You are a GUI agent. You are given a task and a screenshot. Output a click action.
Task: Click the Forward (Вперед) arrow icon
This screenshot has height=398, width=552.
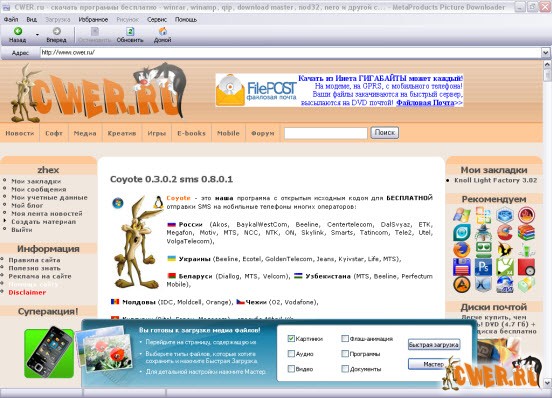click(x=57, y=31)
